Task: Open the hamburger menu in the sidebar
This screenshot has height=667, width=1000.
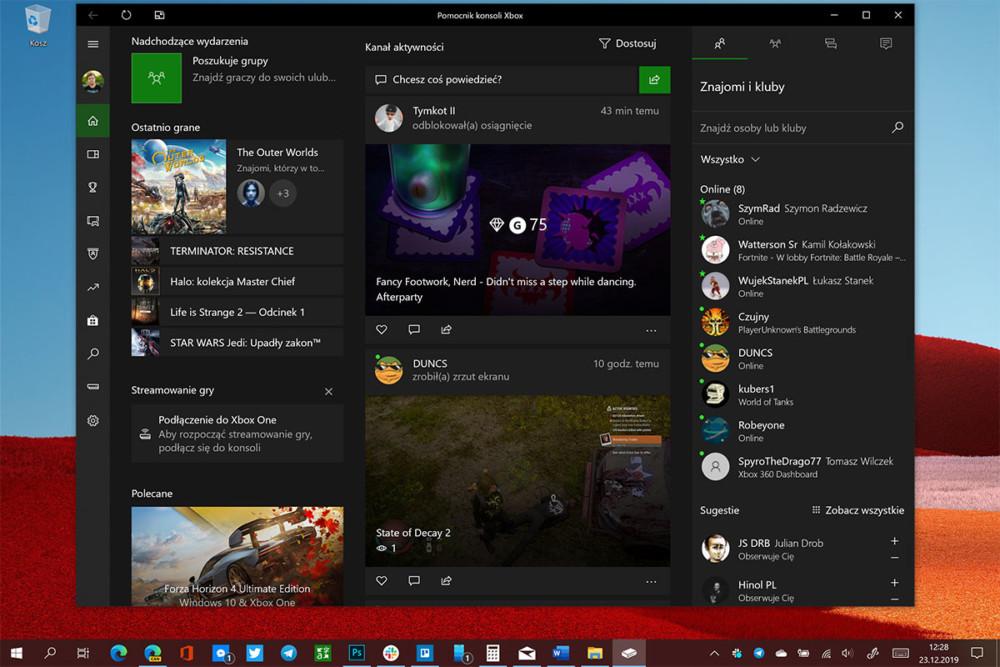Action: 93,44
